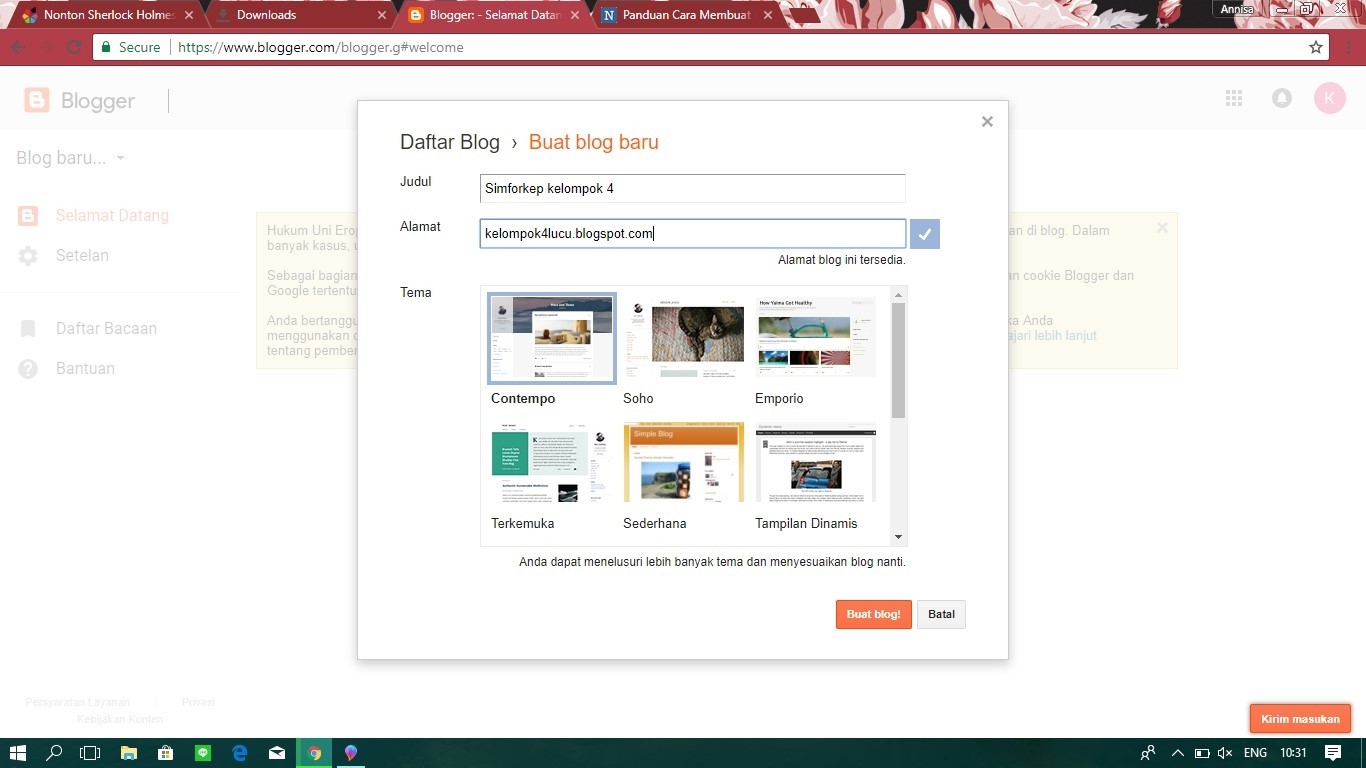This screenshot has width=1366, height=768.
Task: Click the Selamat Datang sidebar icon
Action: pos(28,215)
